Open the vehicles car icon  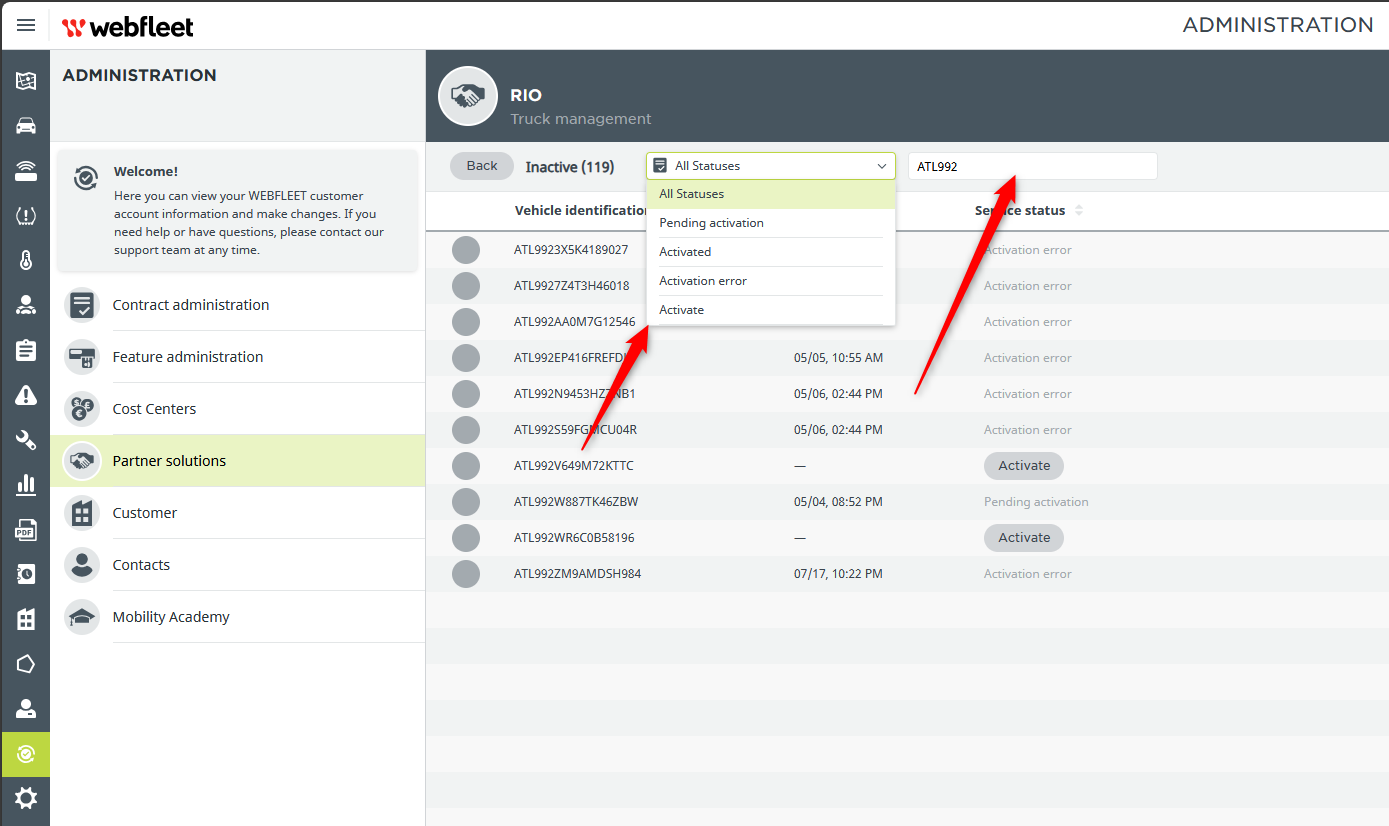point(26,126)
